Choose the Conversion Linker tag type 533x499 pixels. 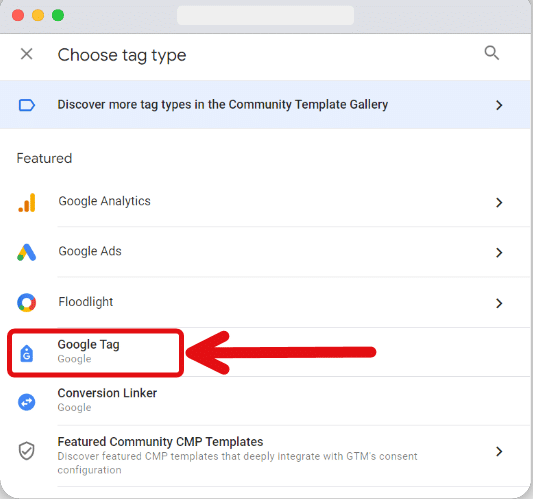coord(265,401)
